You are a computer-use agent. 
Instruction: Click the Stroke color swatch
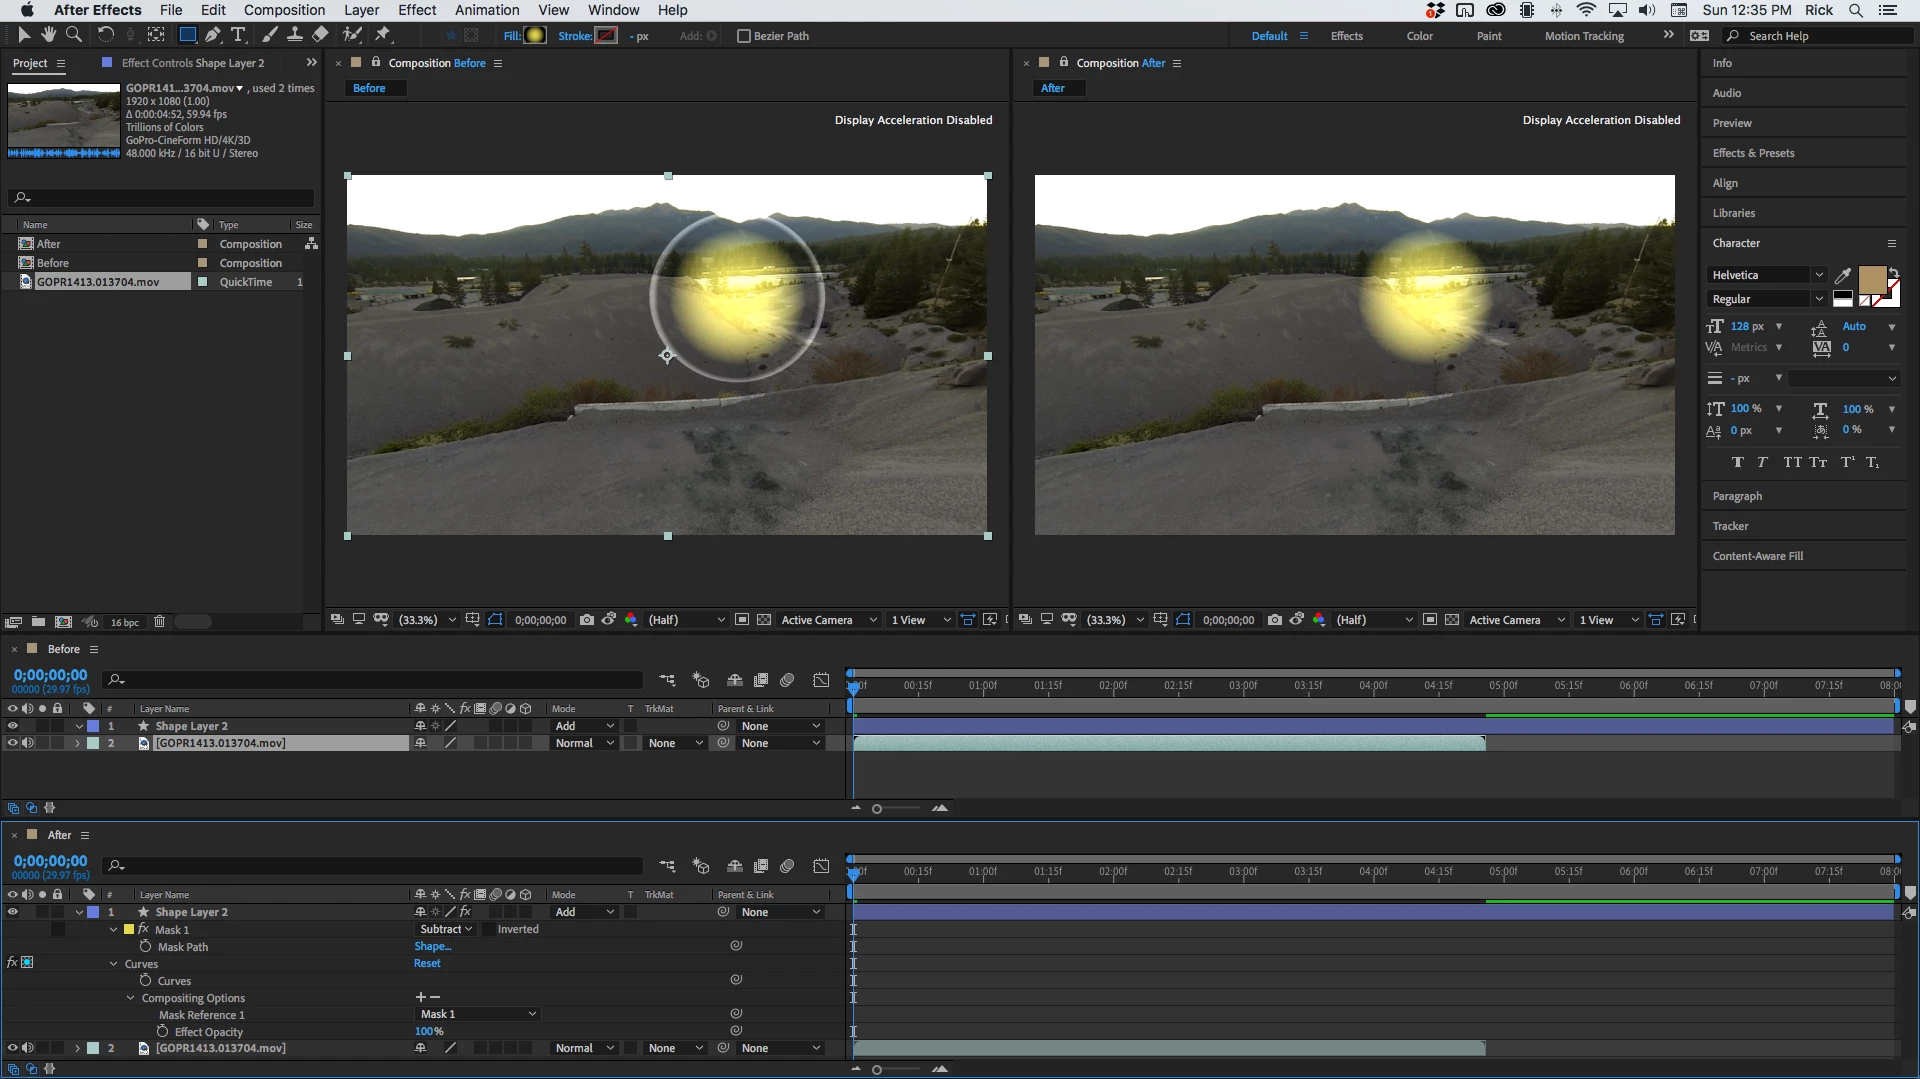[606, 36]
